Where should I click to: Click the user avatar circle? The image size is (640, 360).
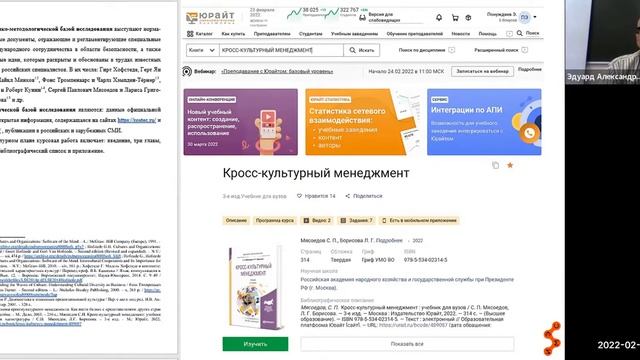point(524,17)
